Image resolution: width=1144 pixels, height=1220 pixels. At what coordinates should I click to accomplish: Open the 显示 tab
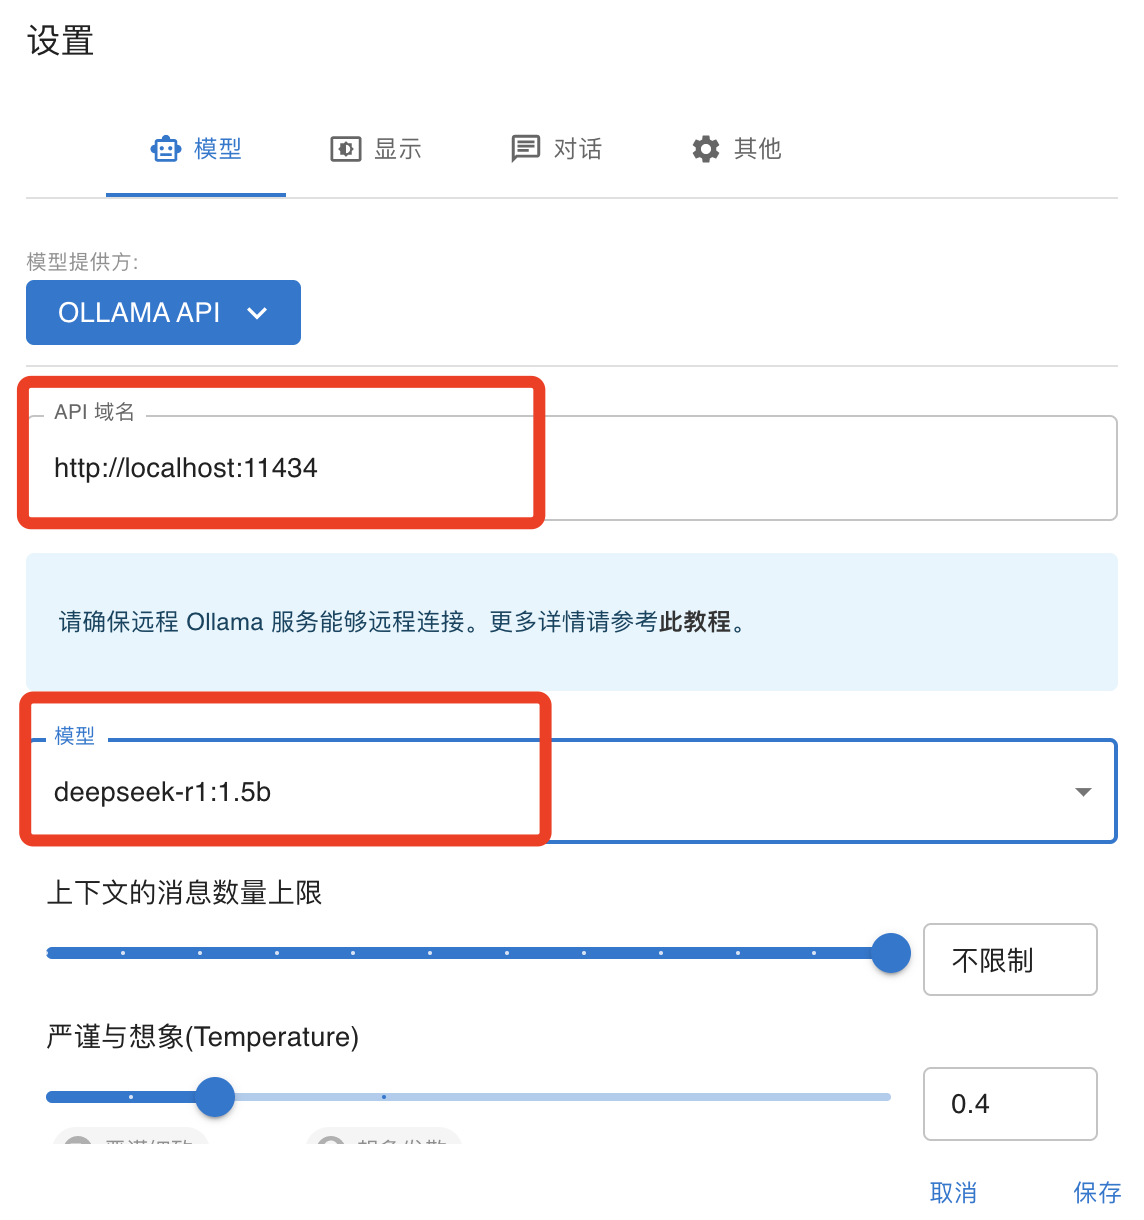(376, 149)
